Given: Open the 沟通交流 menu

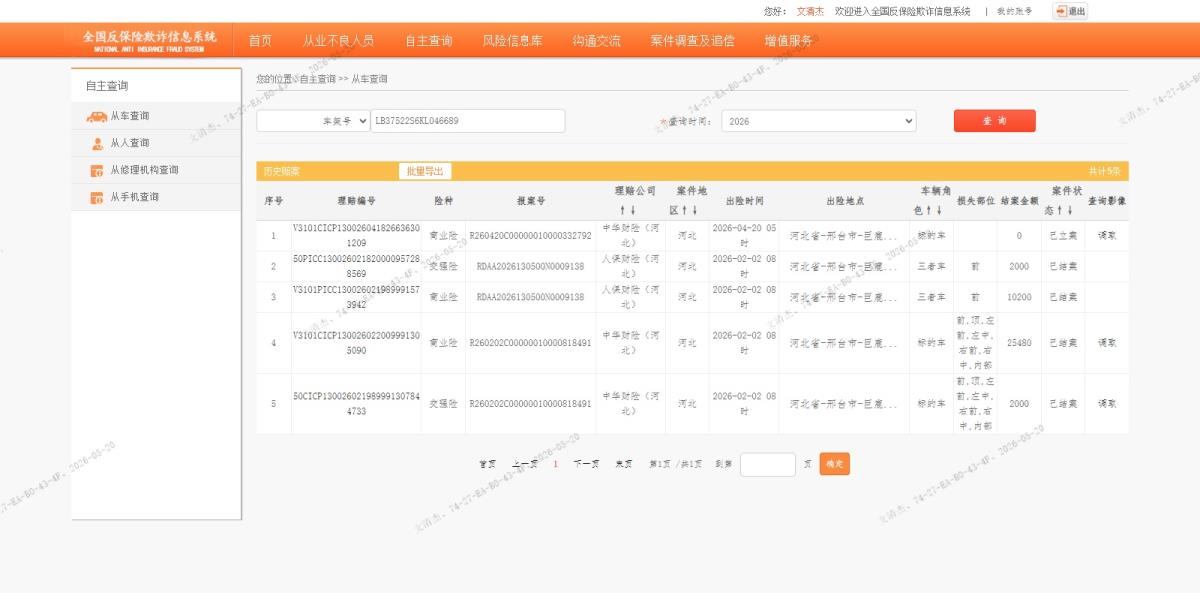Looking at the screenshot, I should point(596,41).
